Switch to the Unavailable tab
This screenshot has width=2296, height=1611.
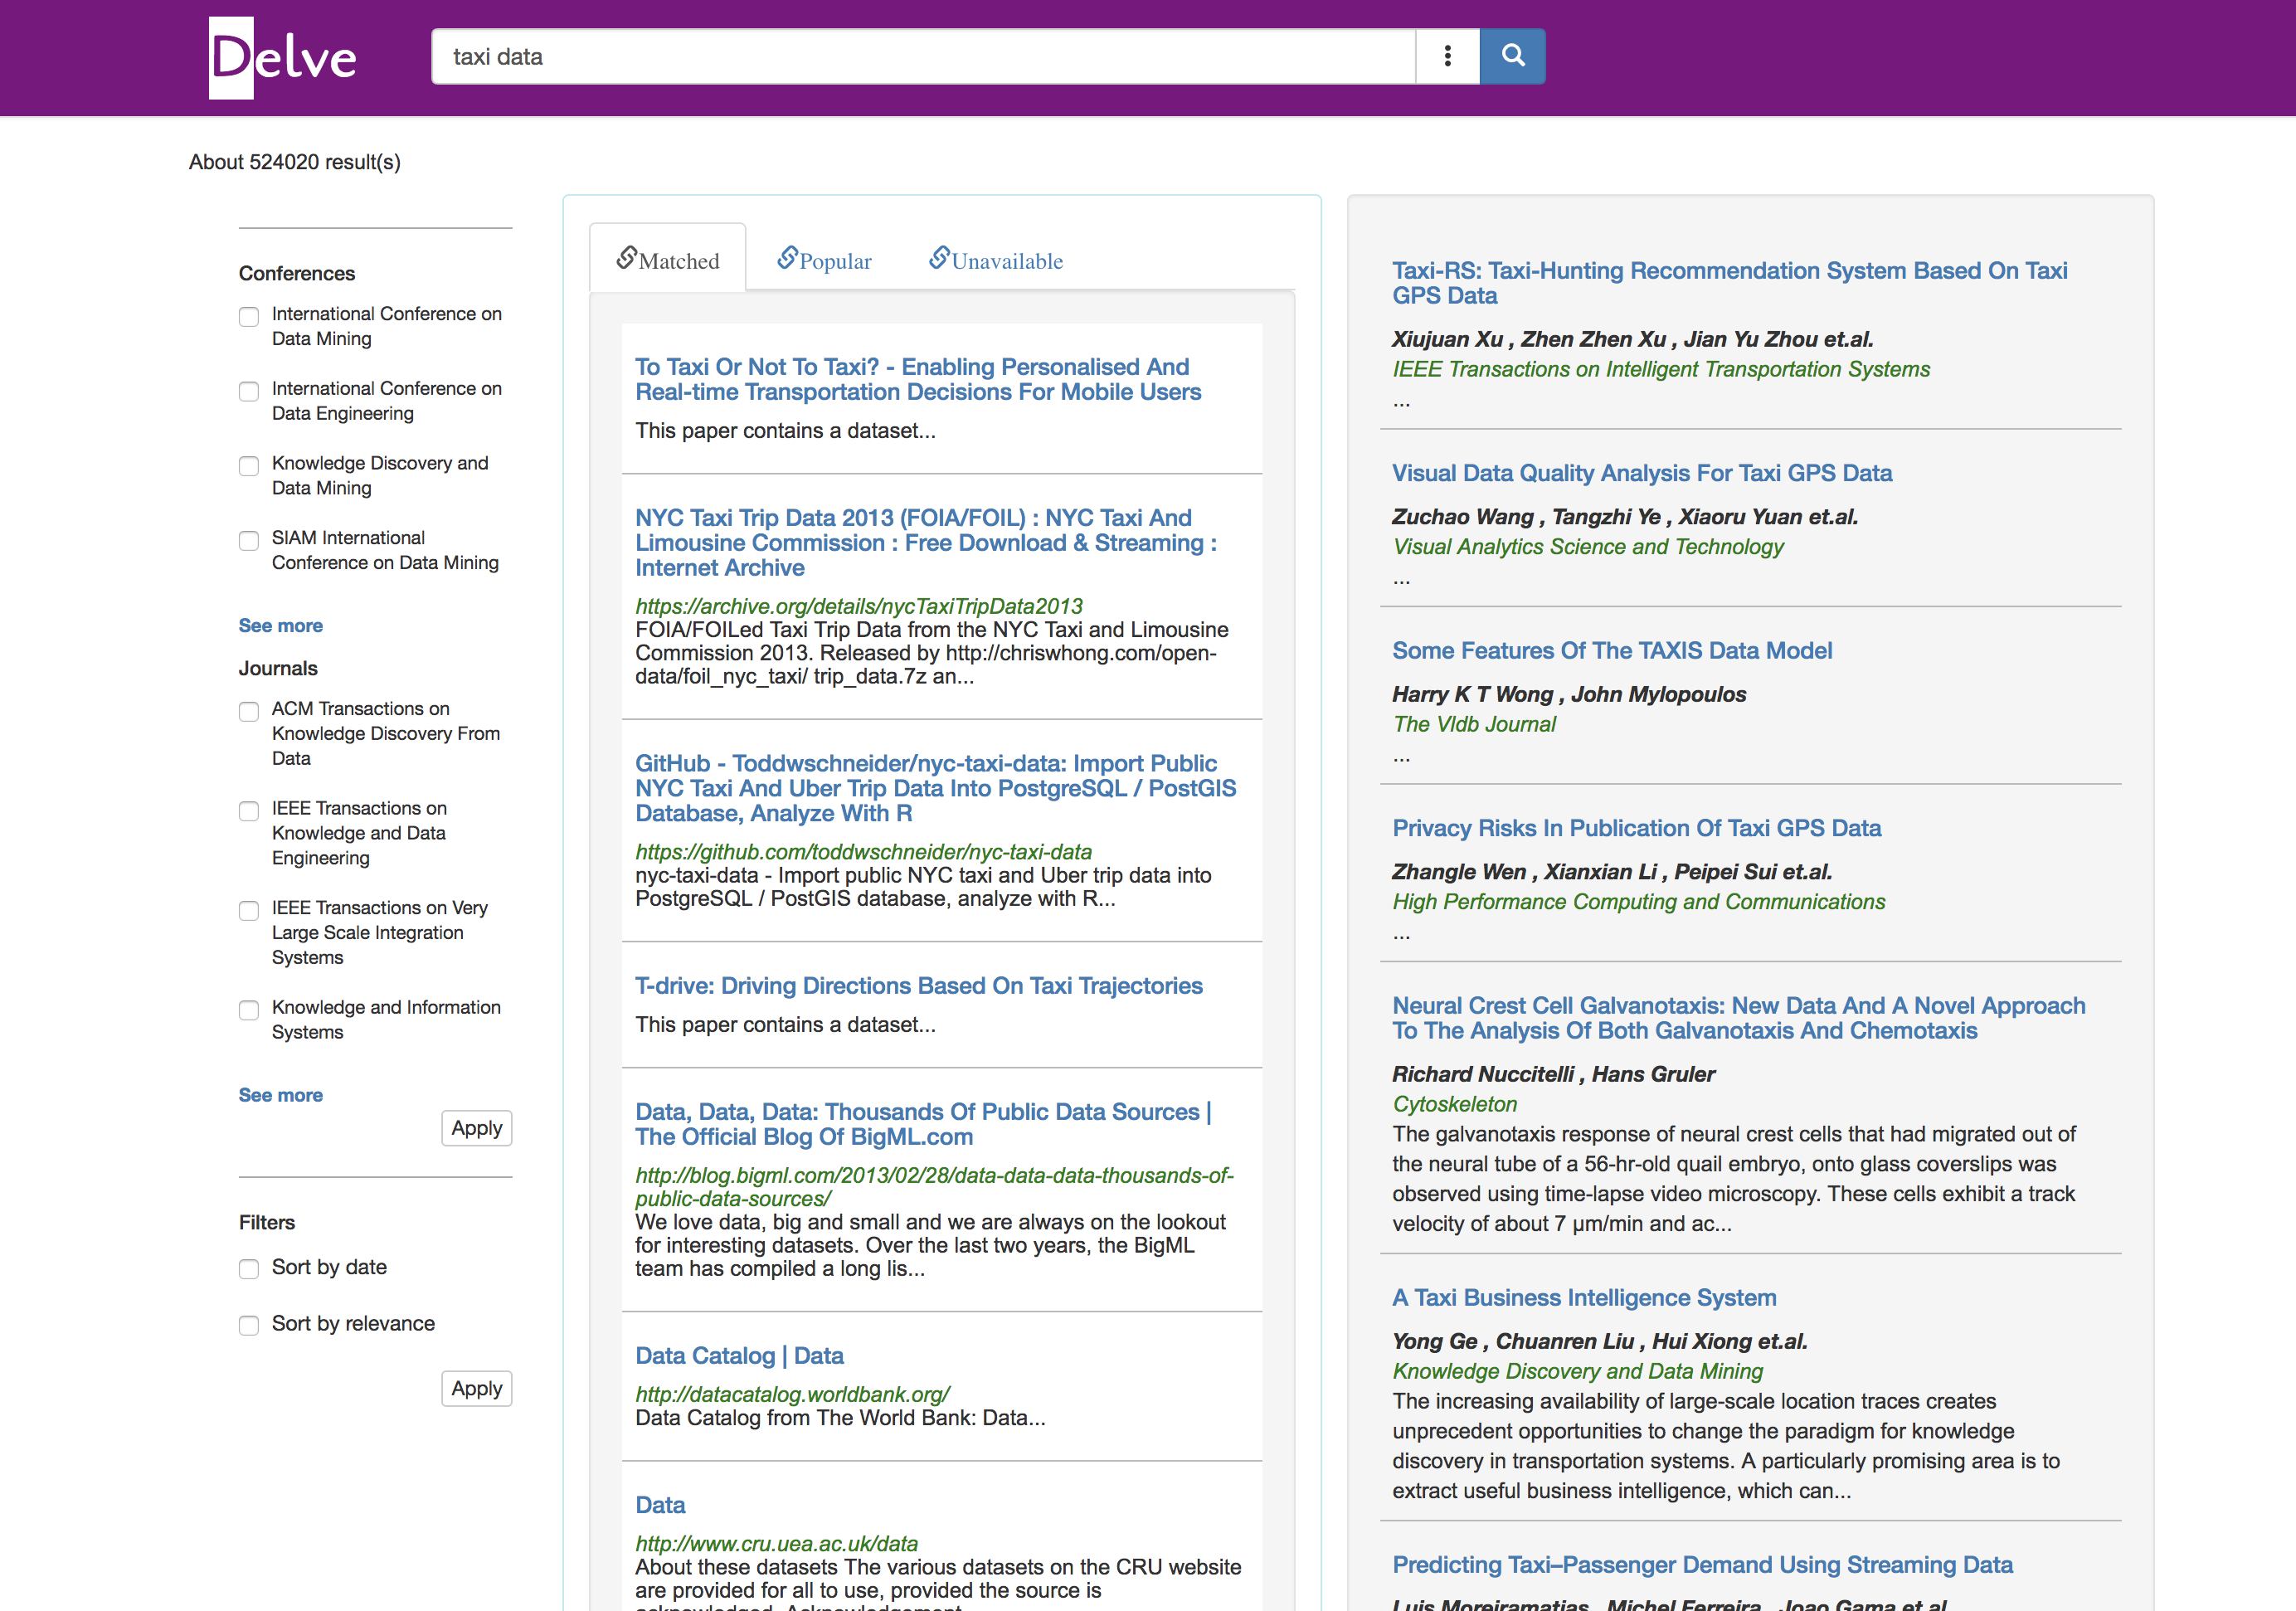pyautogui.click(x=996, y=260)
